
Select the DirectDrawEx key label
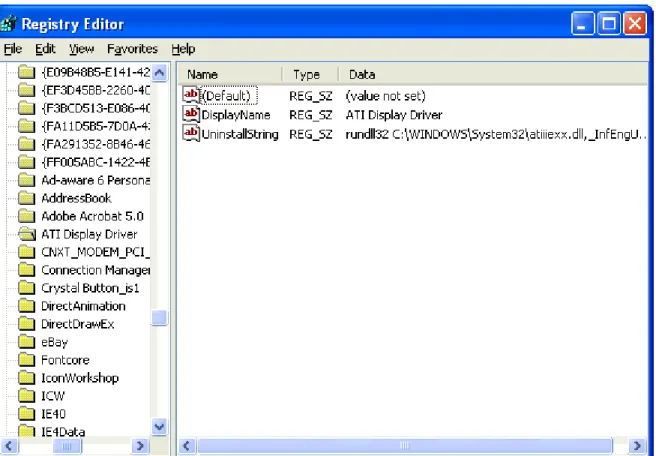77,324
